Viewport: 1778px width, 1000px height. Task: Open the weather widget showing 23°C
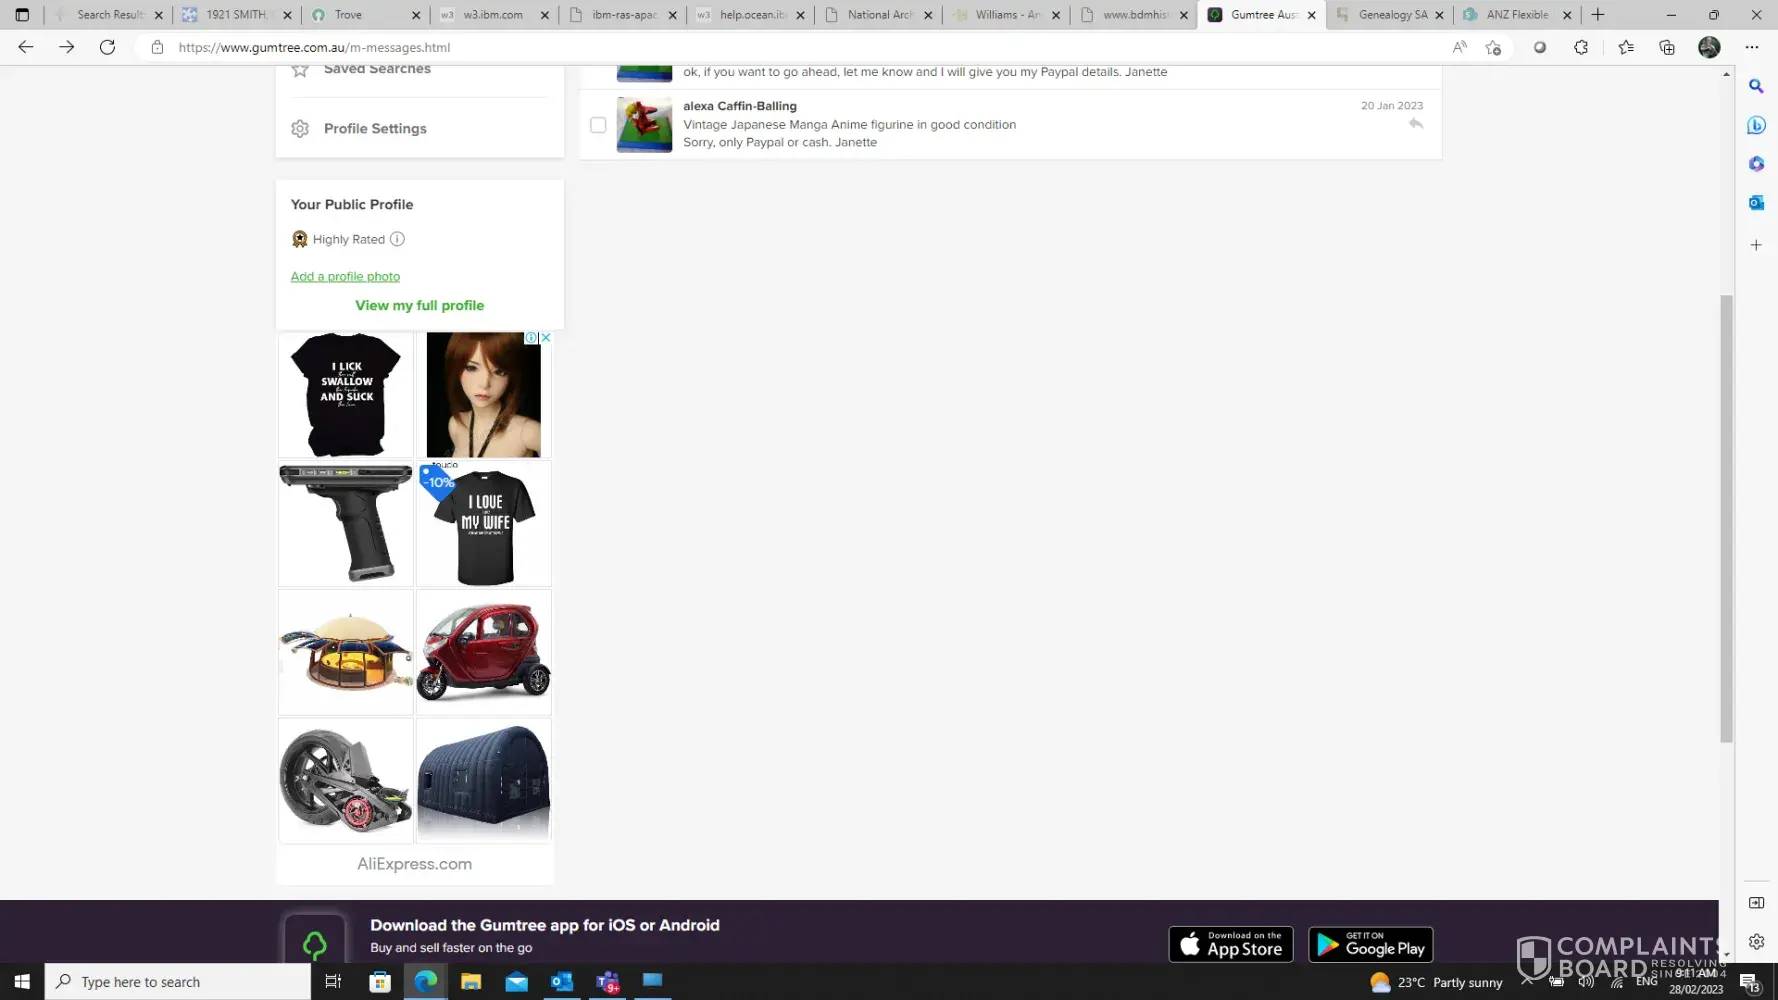pyautogui.click(x=1437, y=982)
